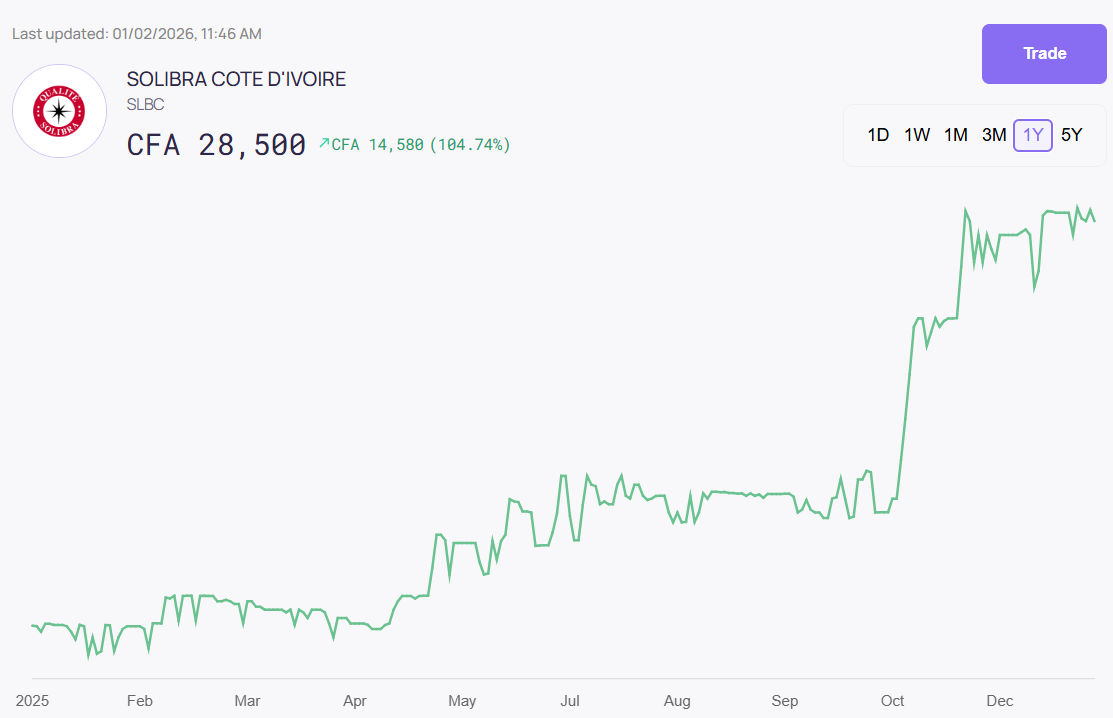Click the Dec label on the time axis
Viewport: 1113px width, 718px height.
[1000, 701]
